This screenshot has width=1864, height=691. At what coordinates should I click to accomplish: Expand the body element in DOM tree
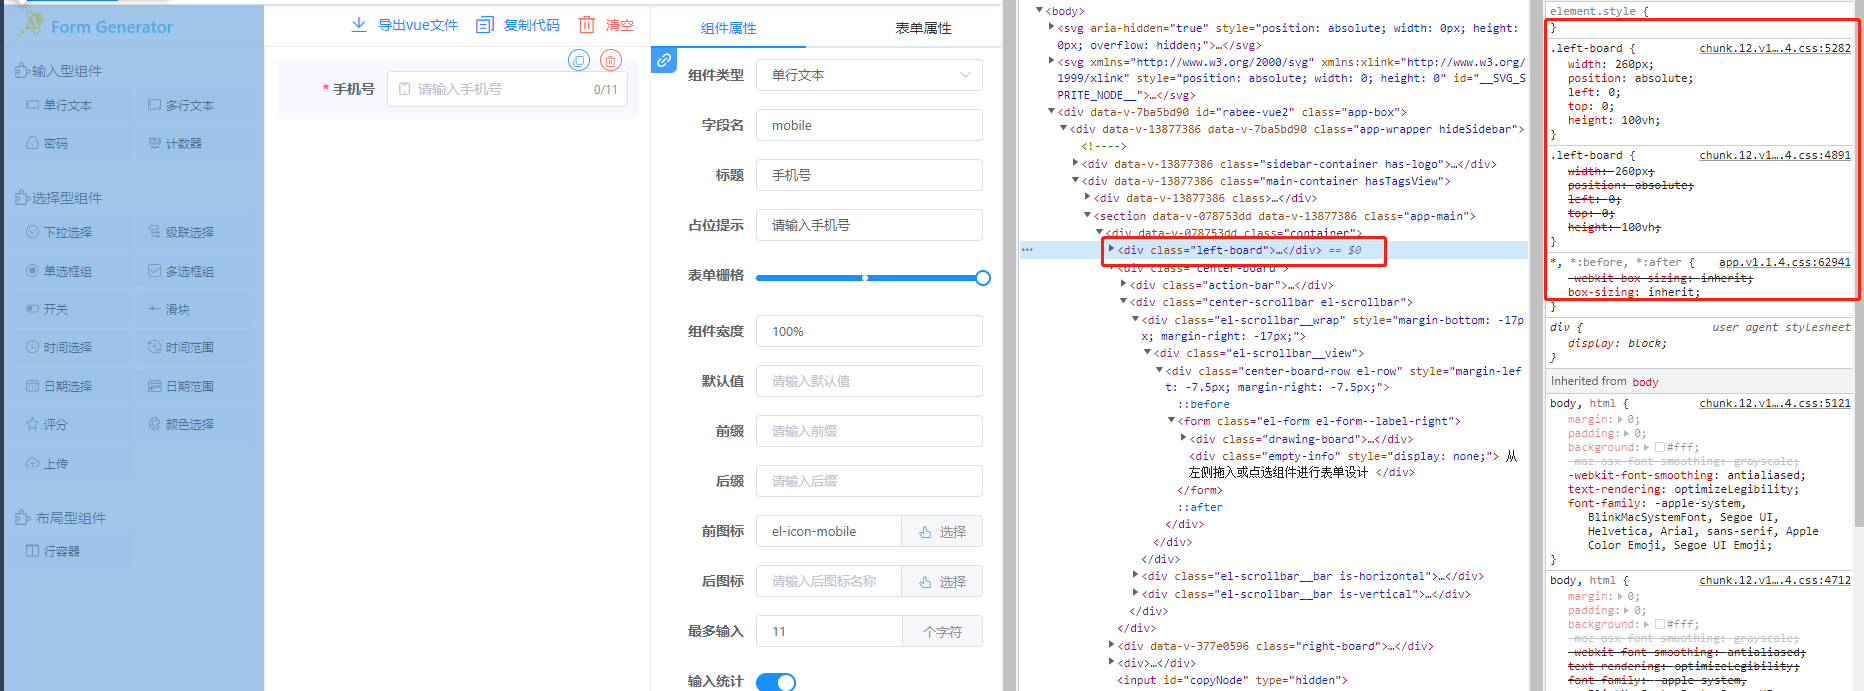pyautogui.click(x=1040, y=11)
